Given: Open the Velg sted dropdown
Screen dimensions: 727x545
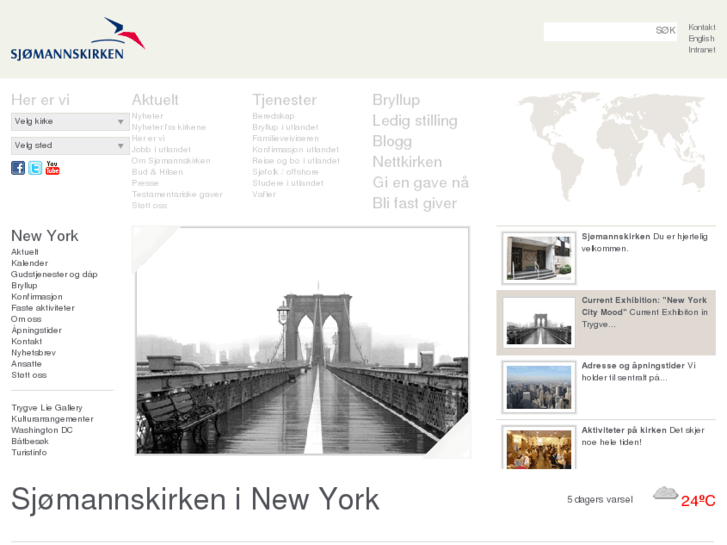Looking at the screenshot, I should coord(70,146).
